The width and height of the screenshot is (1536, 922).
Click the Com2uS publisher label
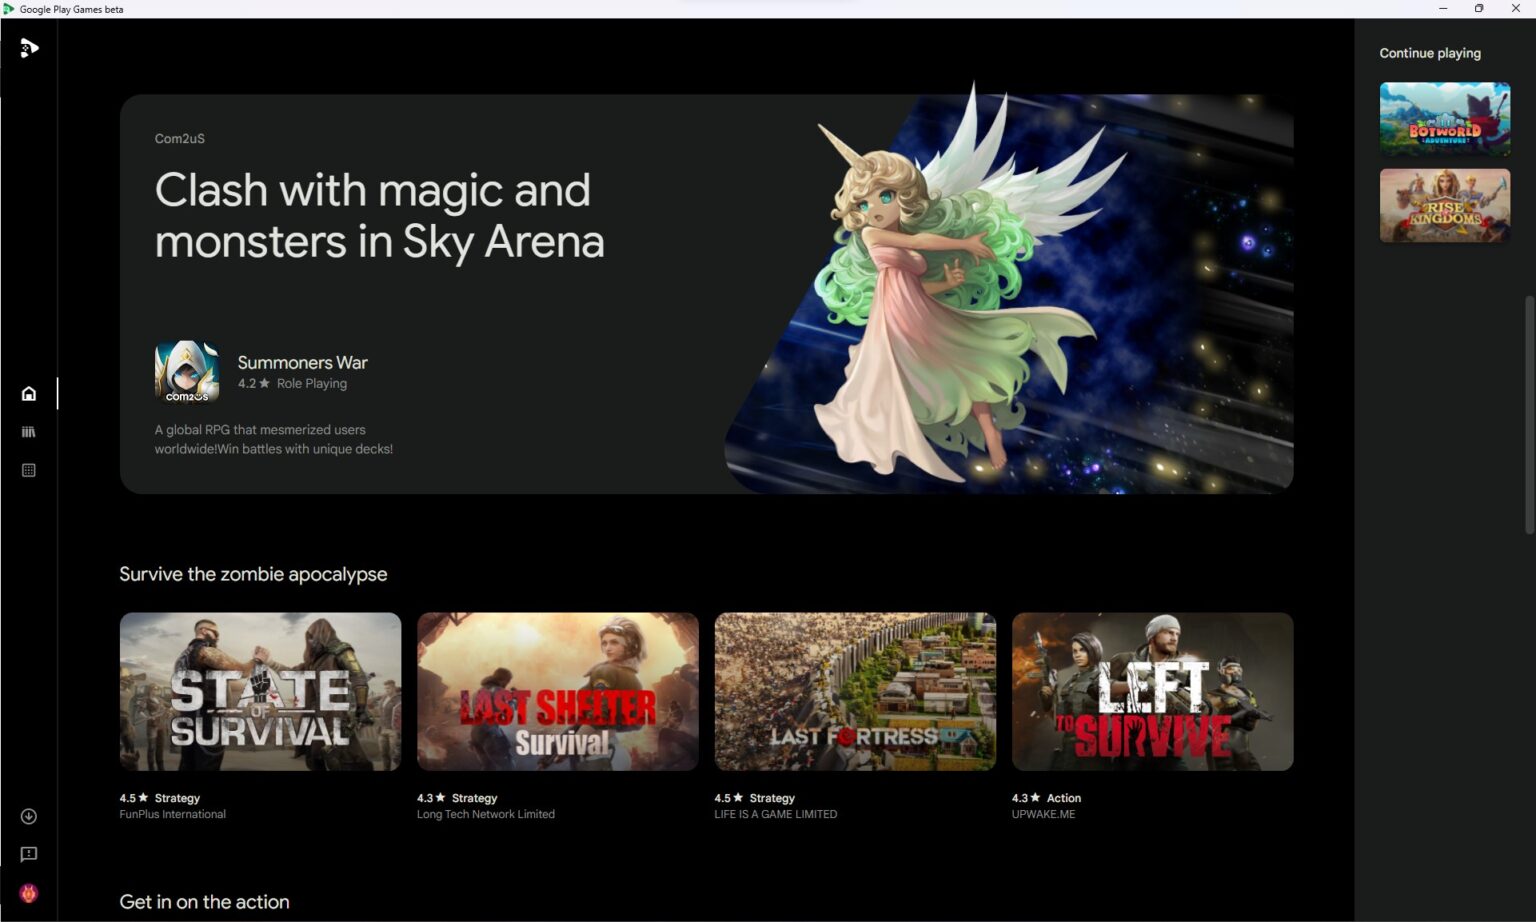tap(180, 138)
